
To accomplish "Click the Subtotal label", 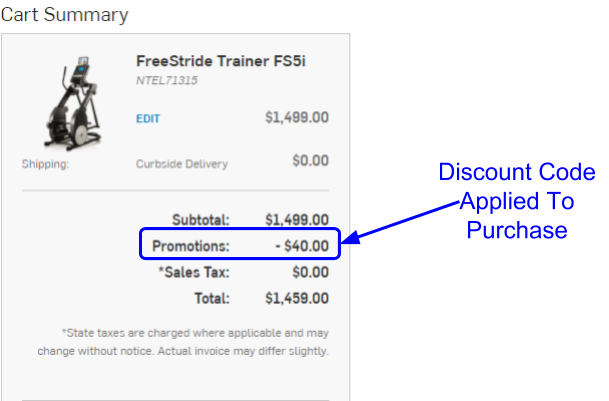I will tap(201, 220).
